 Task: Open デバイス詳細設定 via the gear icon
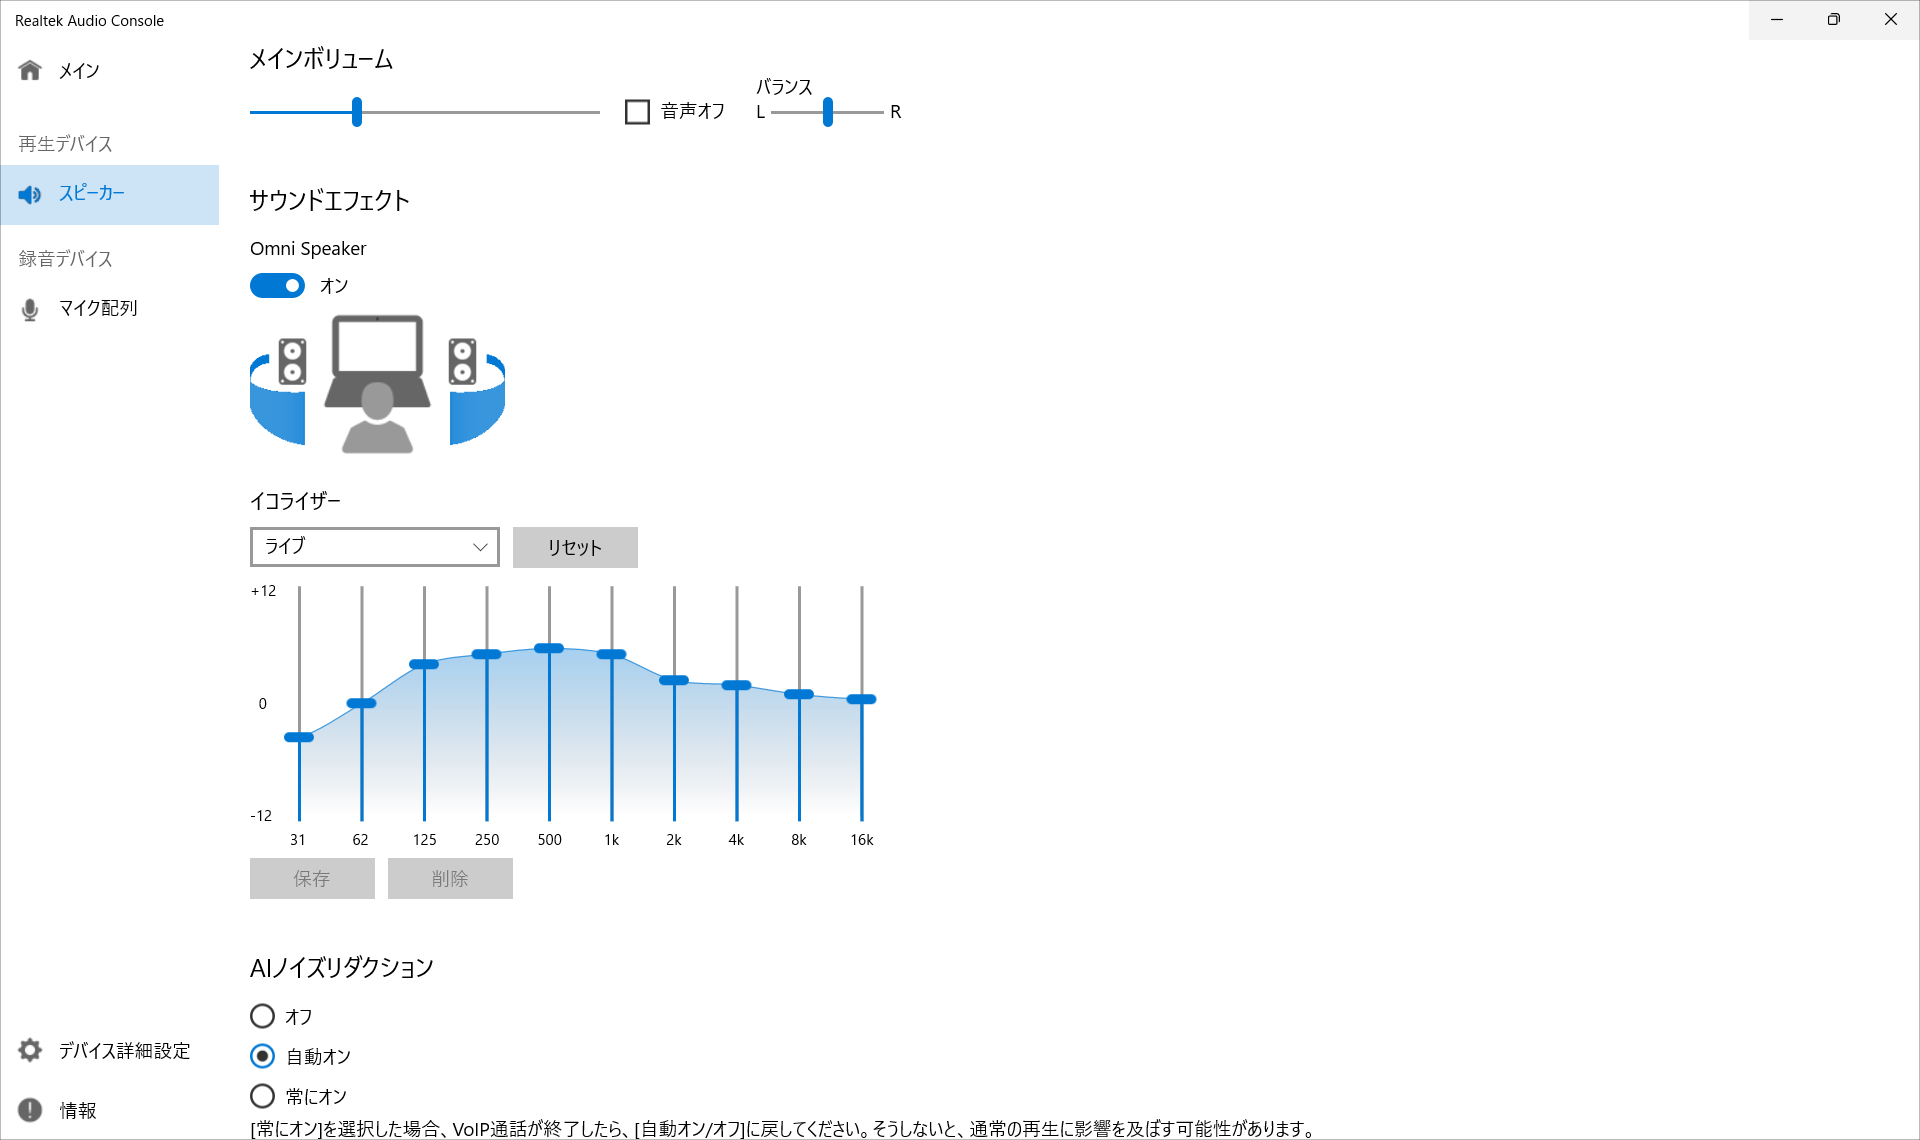point(29,1050)
